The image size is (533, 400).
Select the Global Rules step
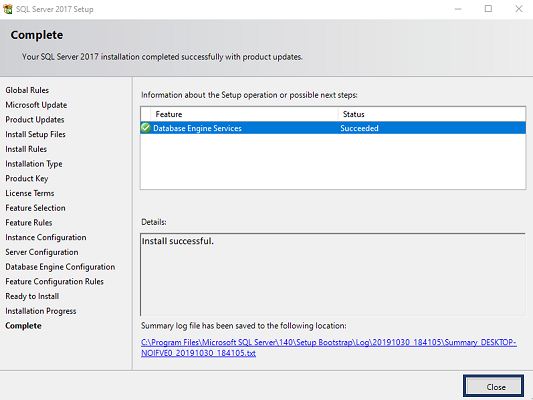click(27, 90)
